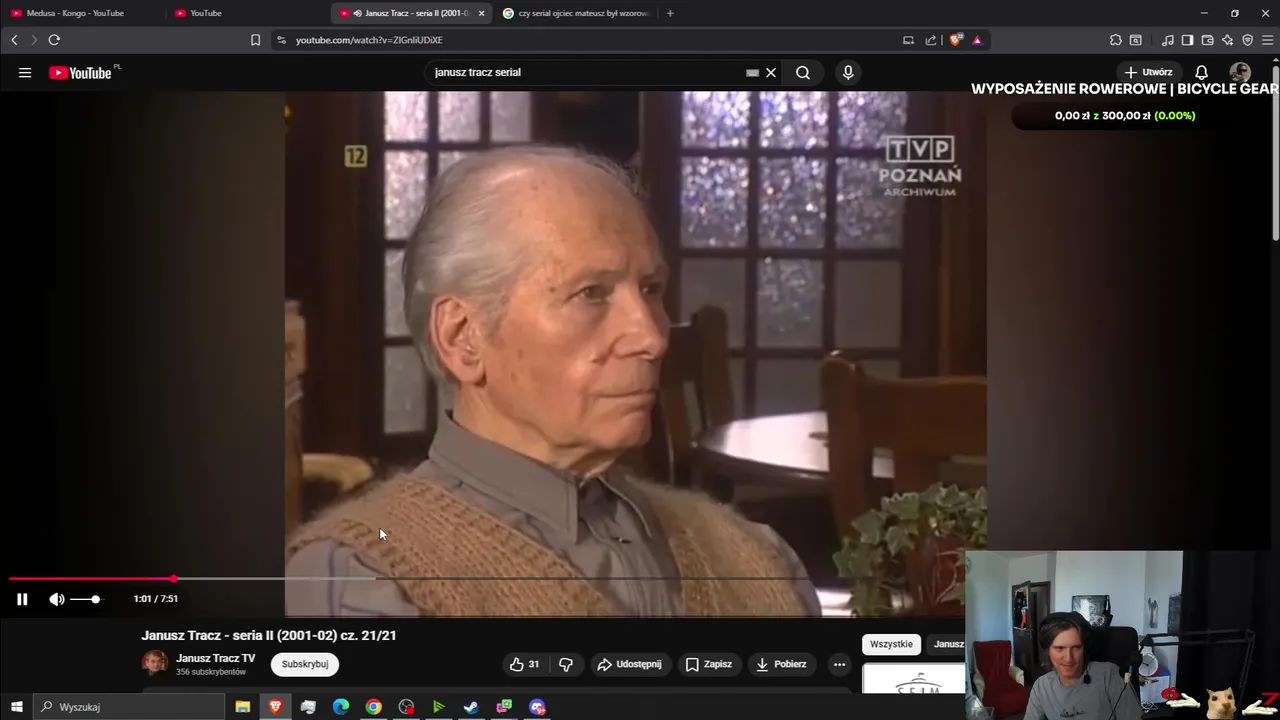Bookmark this page in the address bar
The image size is (1280, 720).
point(255,40)
